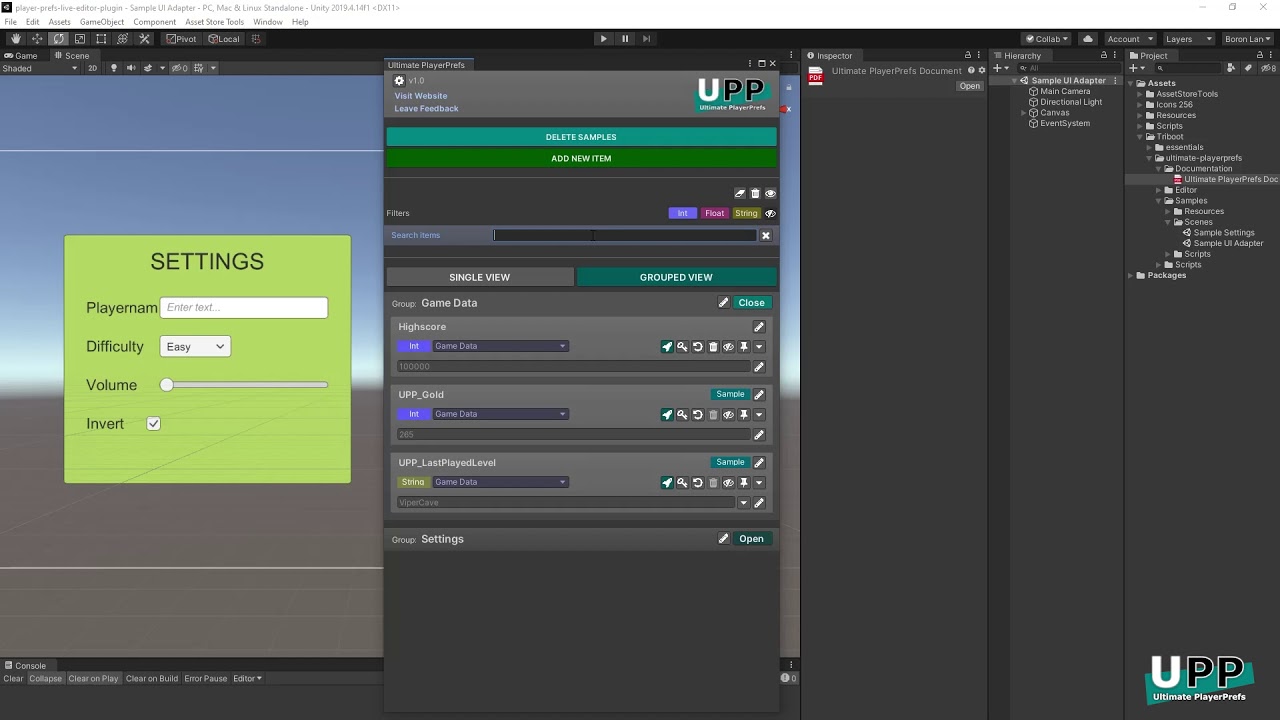1280x720 pixels.
Task: Expand the Canvas node in Hierarchy
Action: click(x=1024, y=113)
